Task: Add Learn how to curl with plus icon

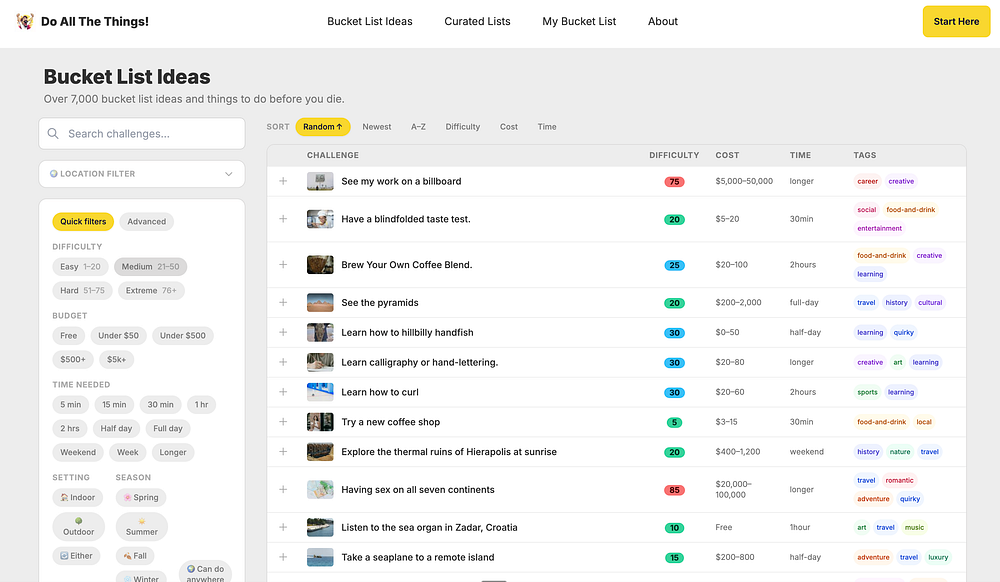Action: coord(283,392)
